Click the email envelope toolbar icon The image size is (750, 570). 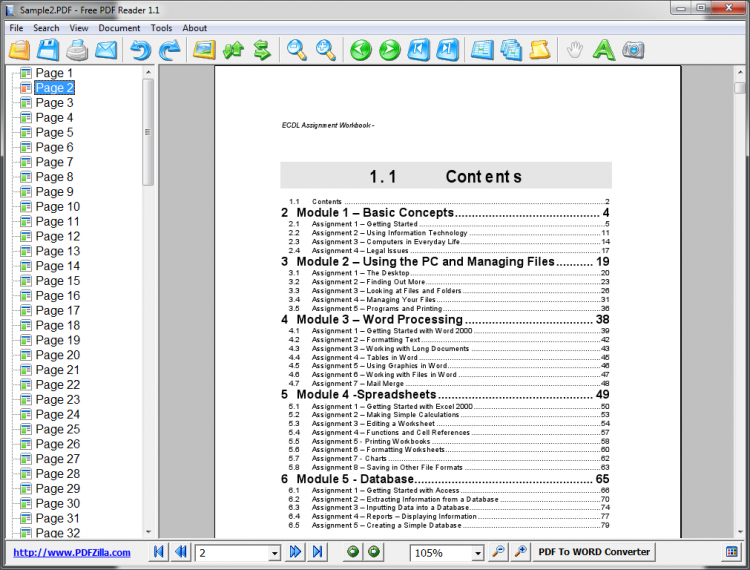105,49
